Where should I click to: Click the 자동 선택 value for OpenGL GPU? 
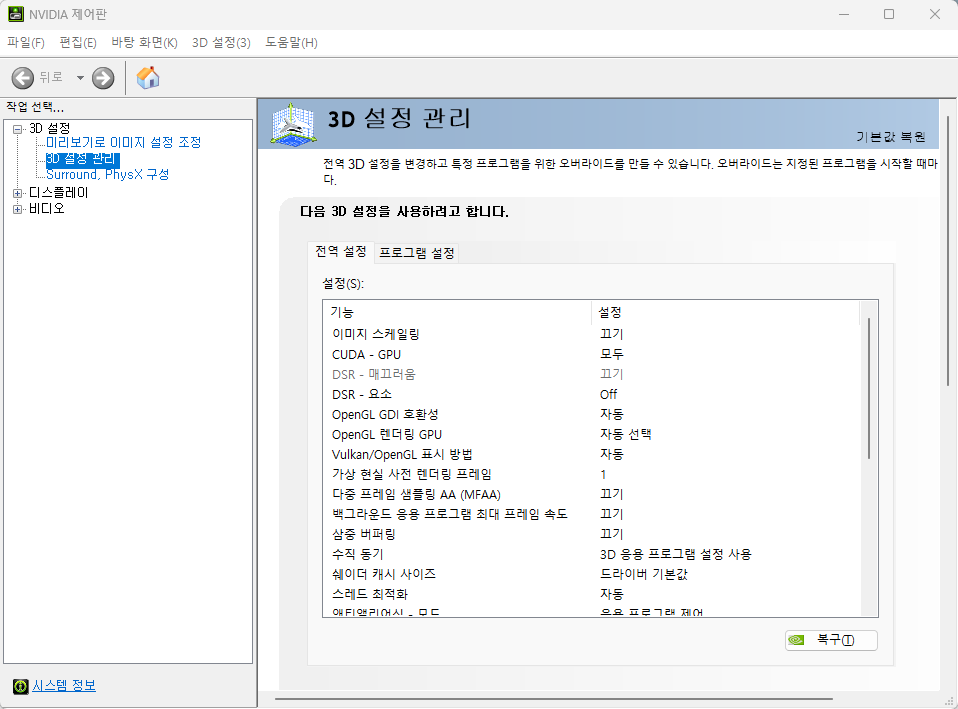(x=626, y=435)
